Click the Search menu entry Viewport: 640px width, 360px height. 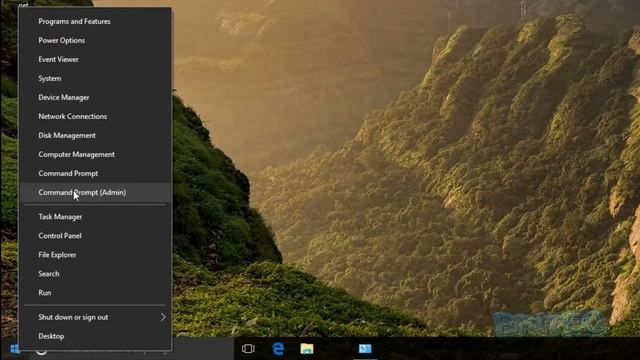[x=95, y=273]
